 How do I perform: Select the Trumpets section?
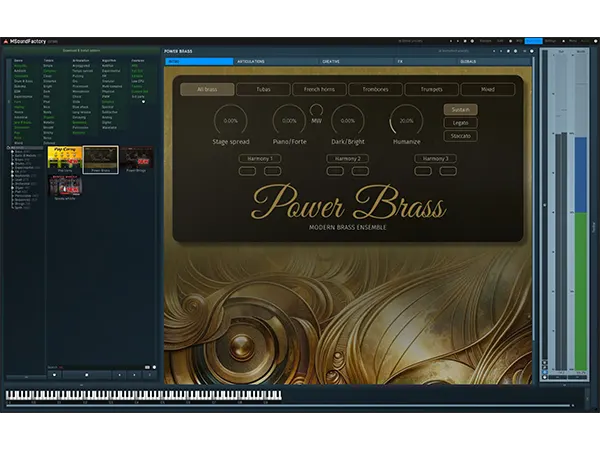[431, 89]
